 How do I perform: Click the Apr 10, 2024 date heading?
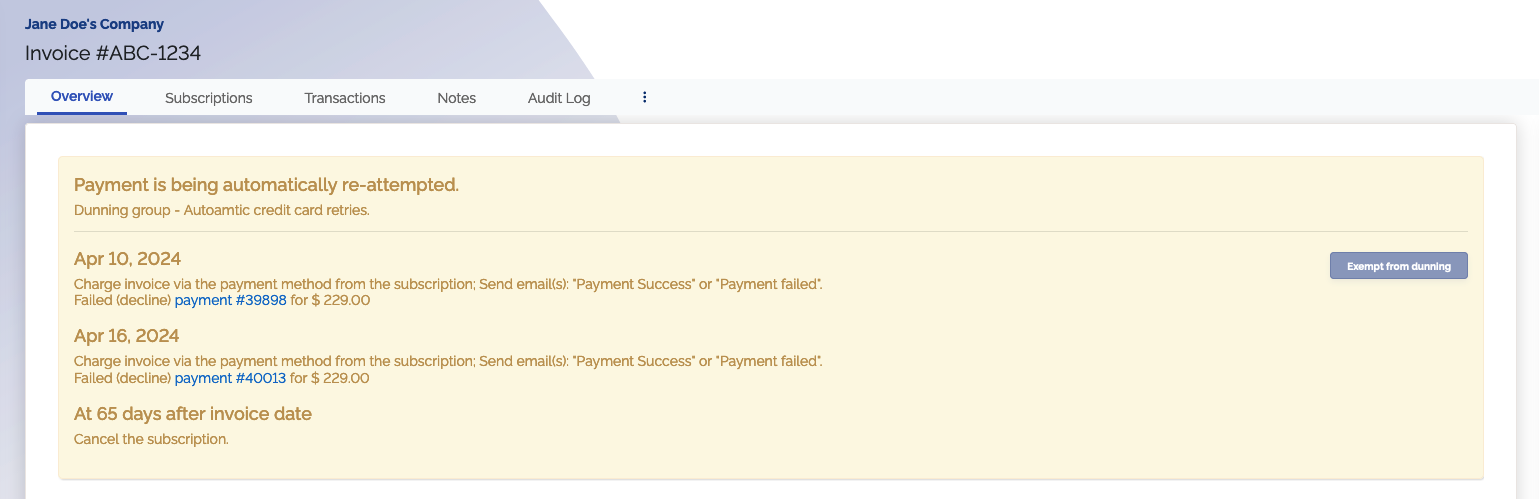click(127, 259)
